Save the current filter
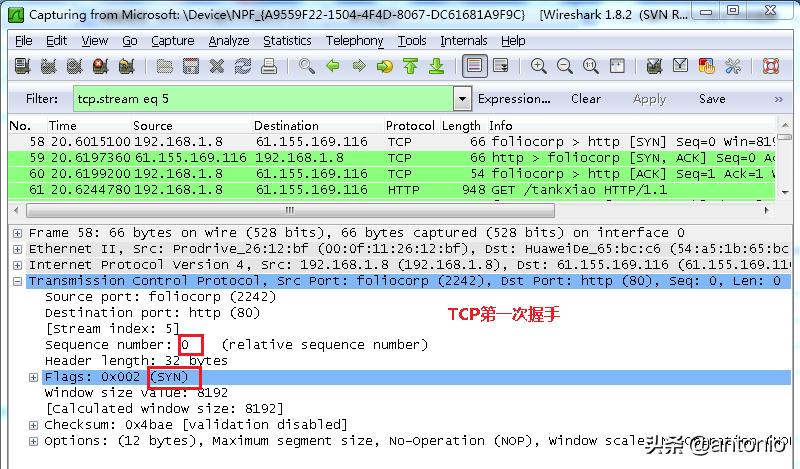800x469 pixels. [x=712, y=99]
